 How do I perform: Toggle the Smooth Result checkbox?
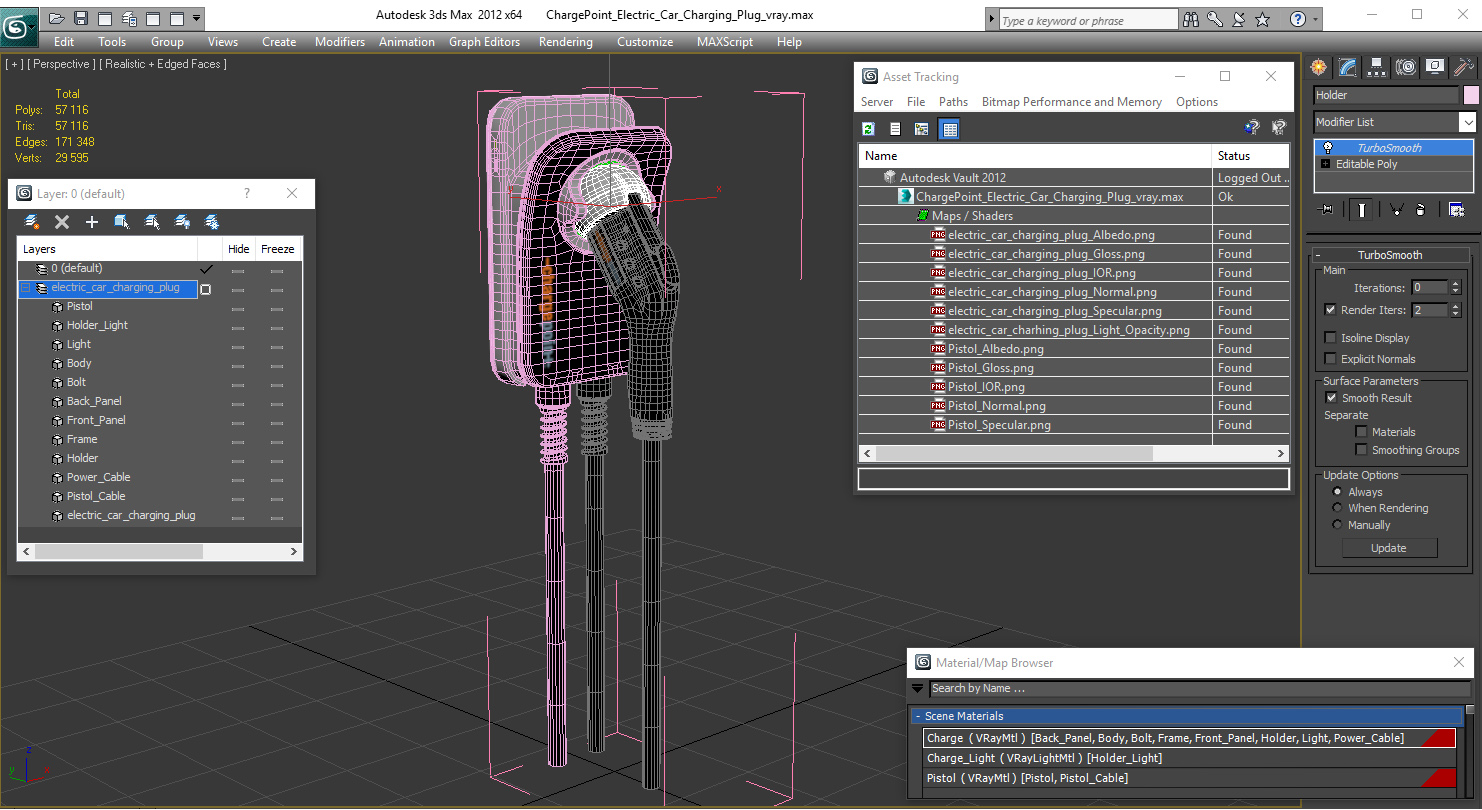click(x=1331, y=398)
